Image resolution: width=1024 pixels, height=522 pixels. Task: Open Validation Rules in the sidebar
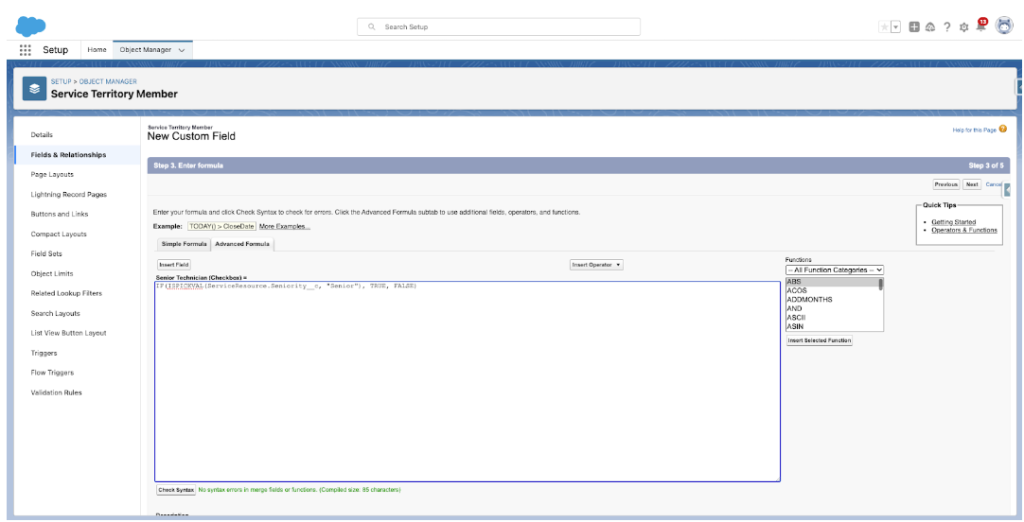click(x=56, y=393)
